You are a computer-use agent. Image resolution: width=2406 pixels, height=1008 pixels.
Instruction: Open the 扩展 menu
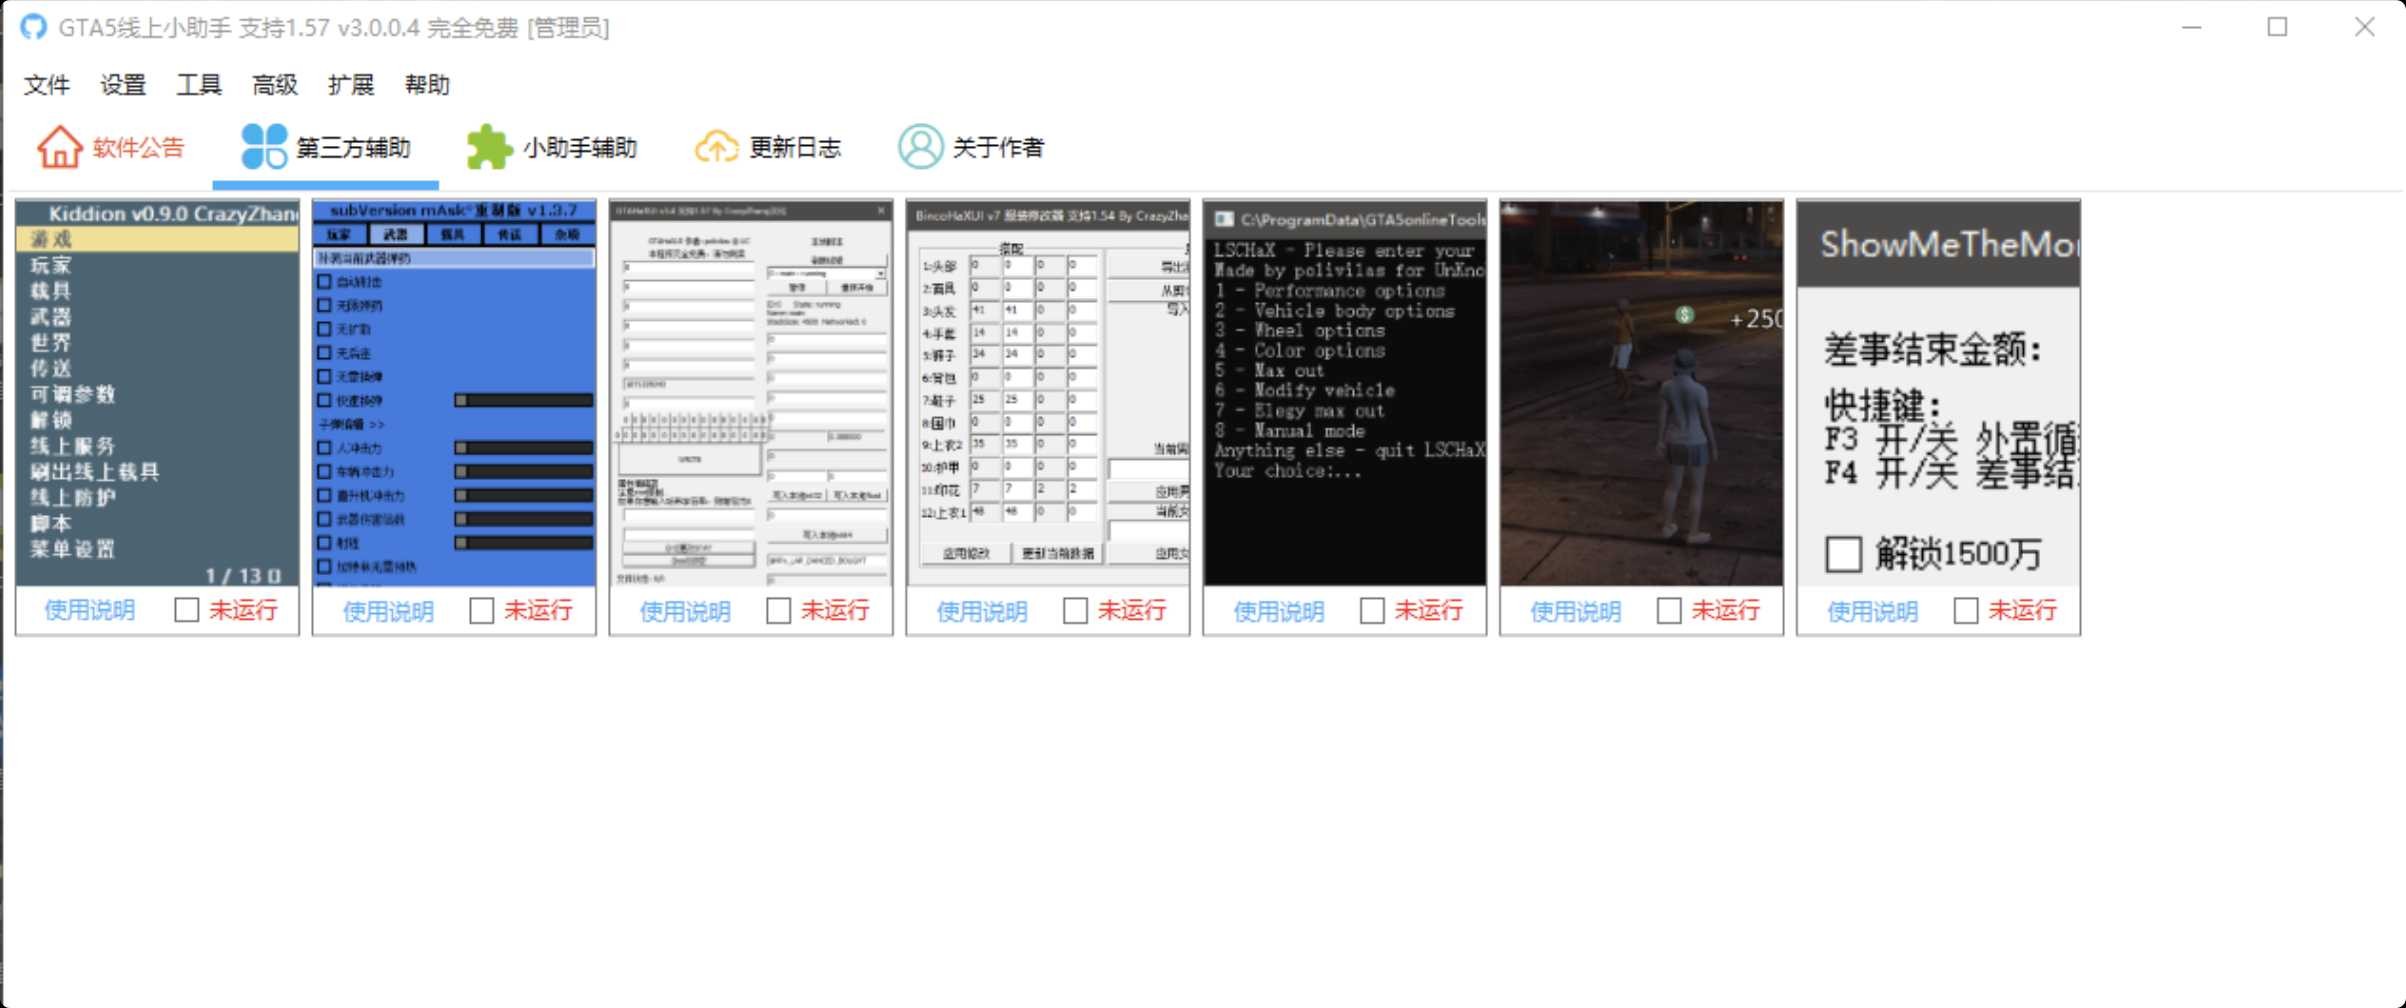[351, 85]
